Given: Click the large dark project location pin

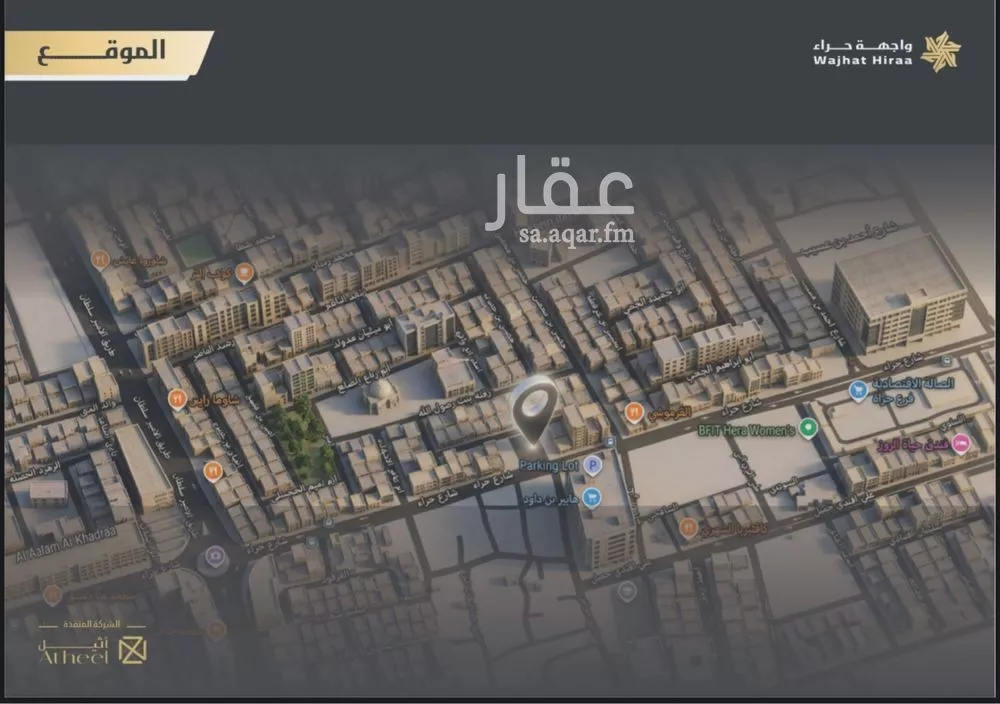Looking at the screenshot, I should click(533, 409).
